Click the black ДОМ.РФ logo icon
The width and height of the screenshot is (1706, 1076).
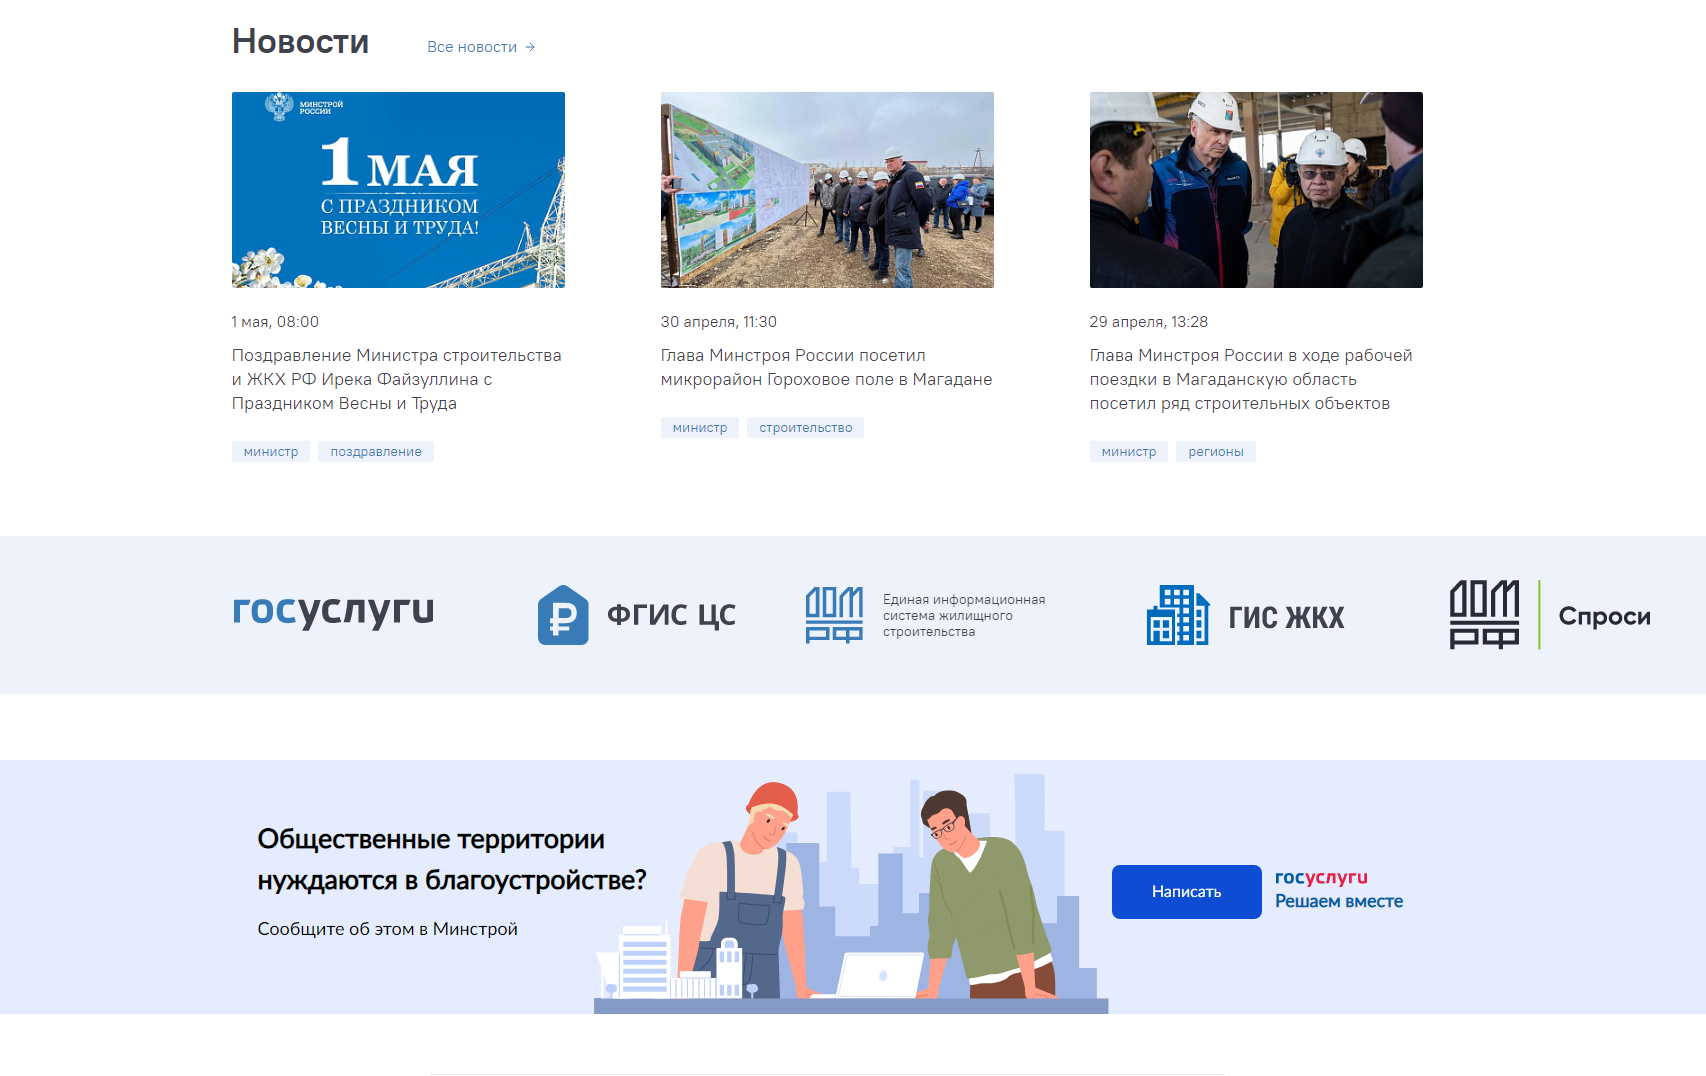click(1485, 615)
